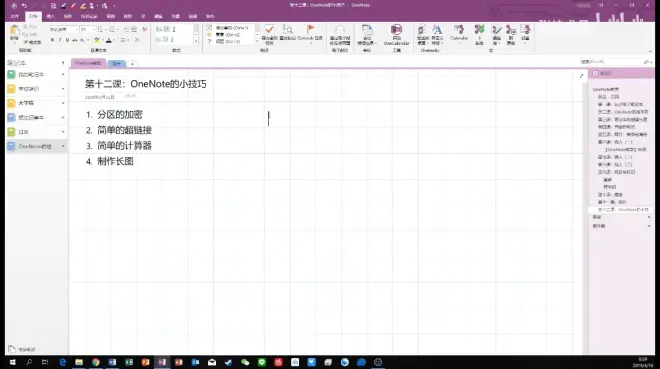Viewport: 660px width, 369px height.
Task: Expand the 大学院 notebook in sidebar
Action: tap(63, 103)
